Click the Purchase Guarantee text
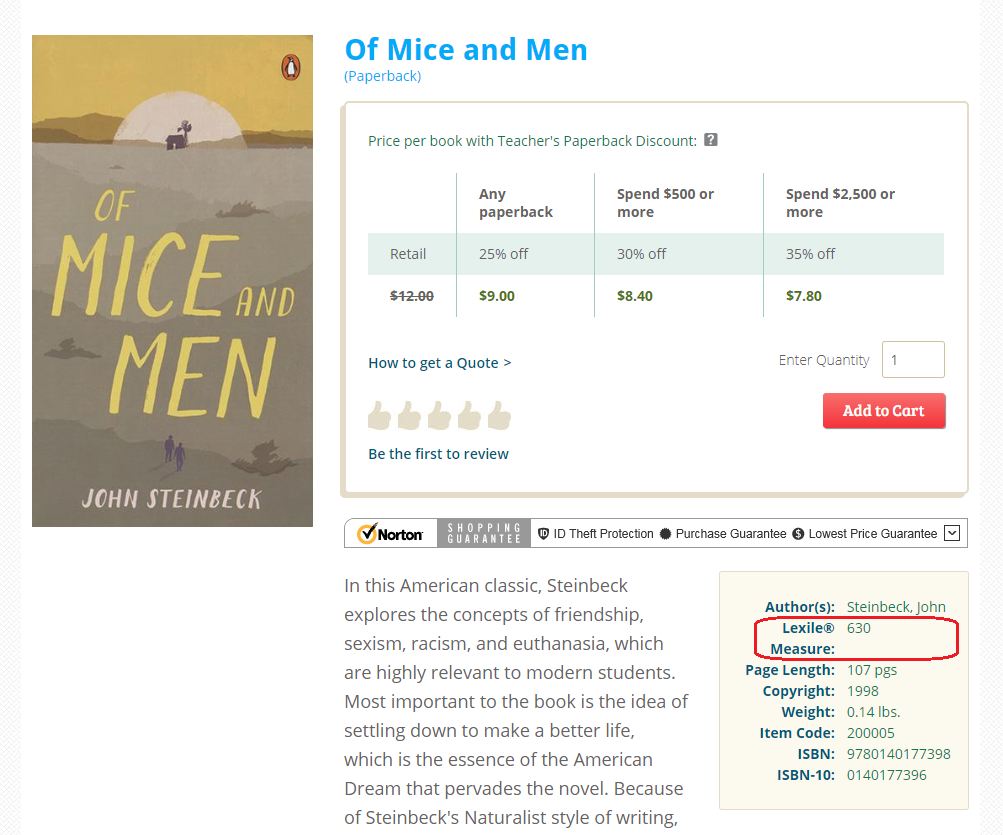The height and width of the screenshot is (835, 1003). [x=731, y=534]
